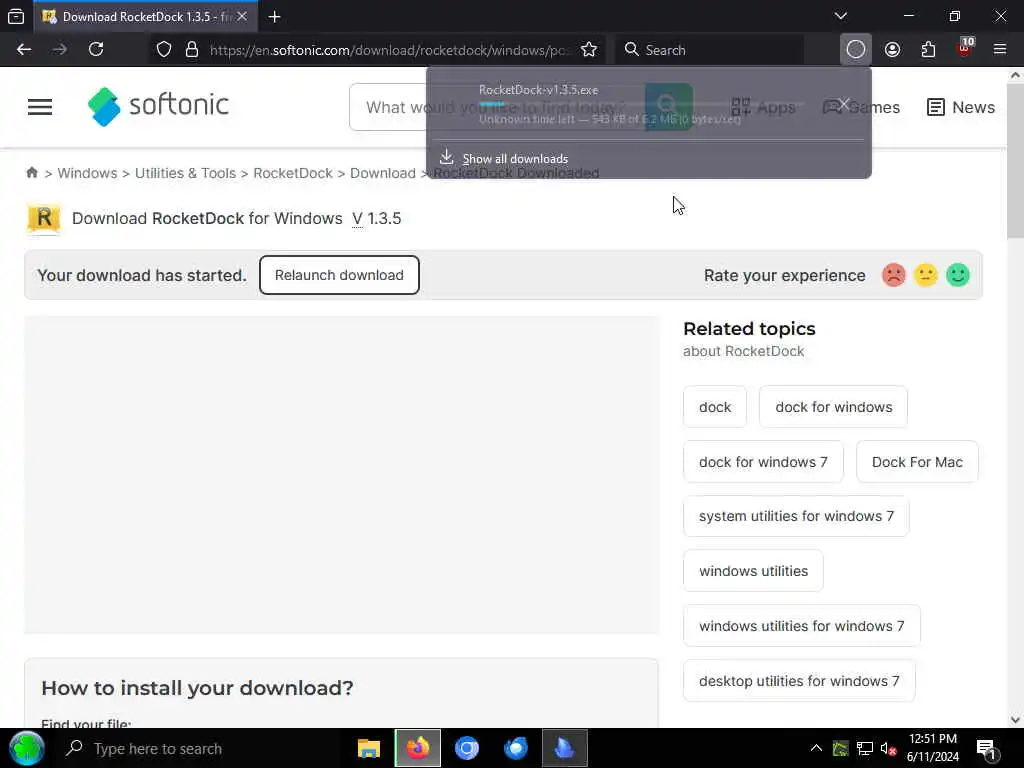
Task: Select 'windows utilities for windows 7' tag
Action: [x=801, y=626]
